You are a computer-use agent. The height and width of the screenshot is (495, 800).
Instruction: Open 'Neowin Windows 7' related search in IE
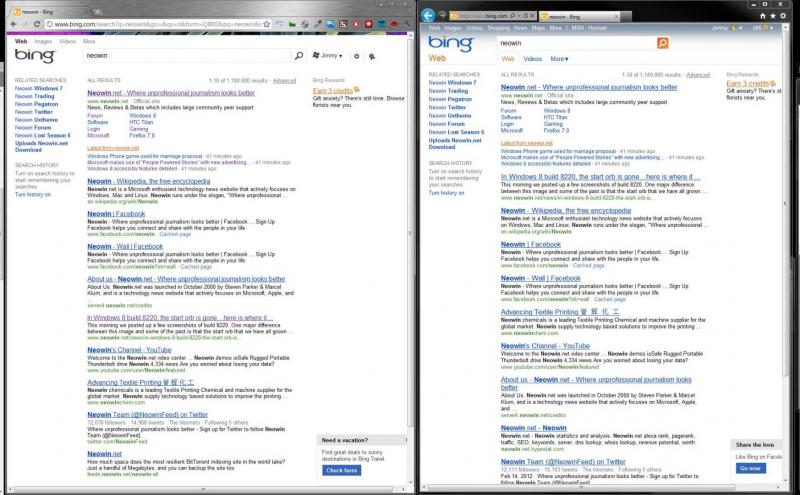[452, 83]
